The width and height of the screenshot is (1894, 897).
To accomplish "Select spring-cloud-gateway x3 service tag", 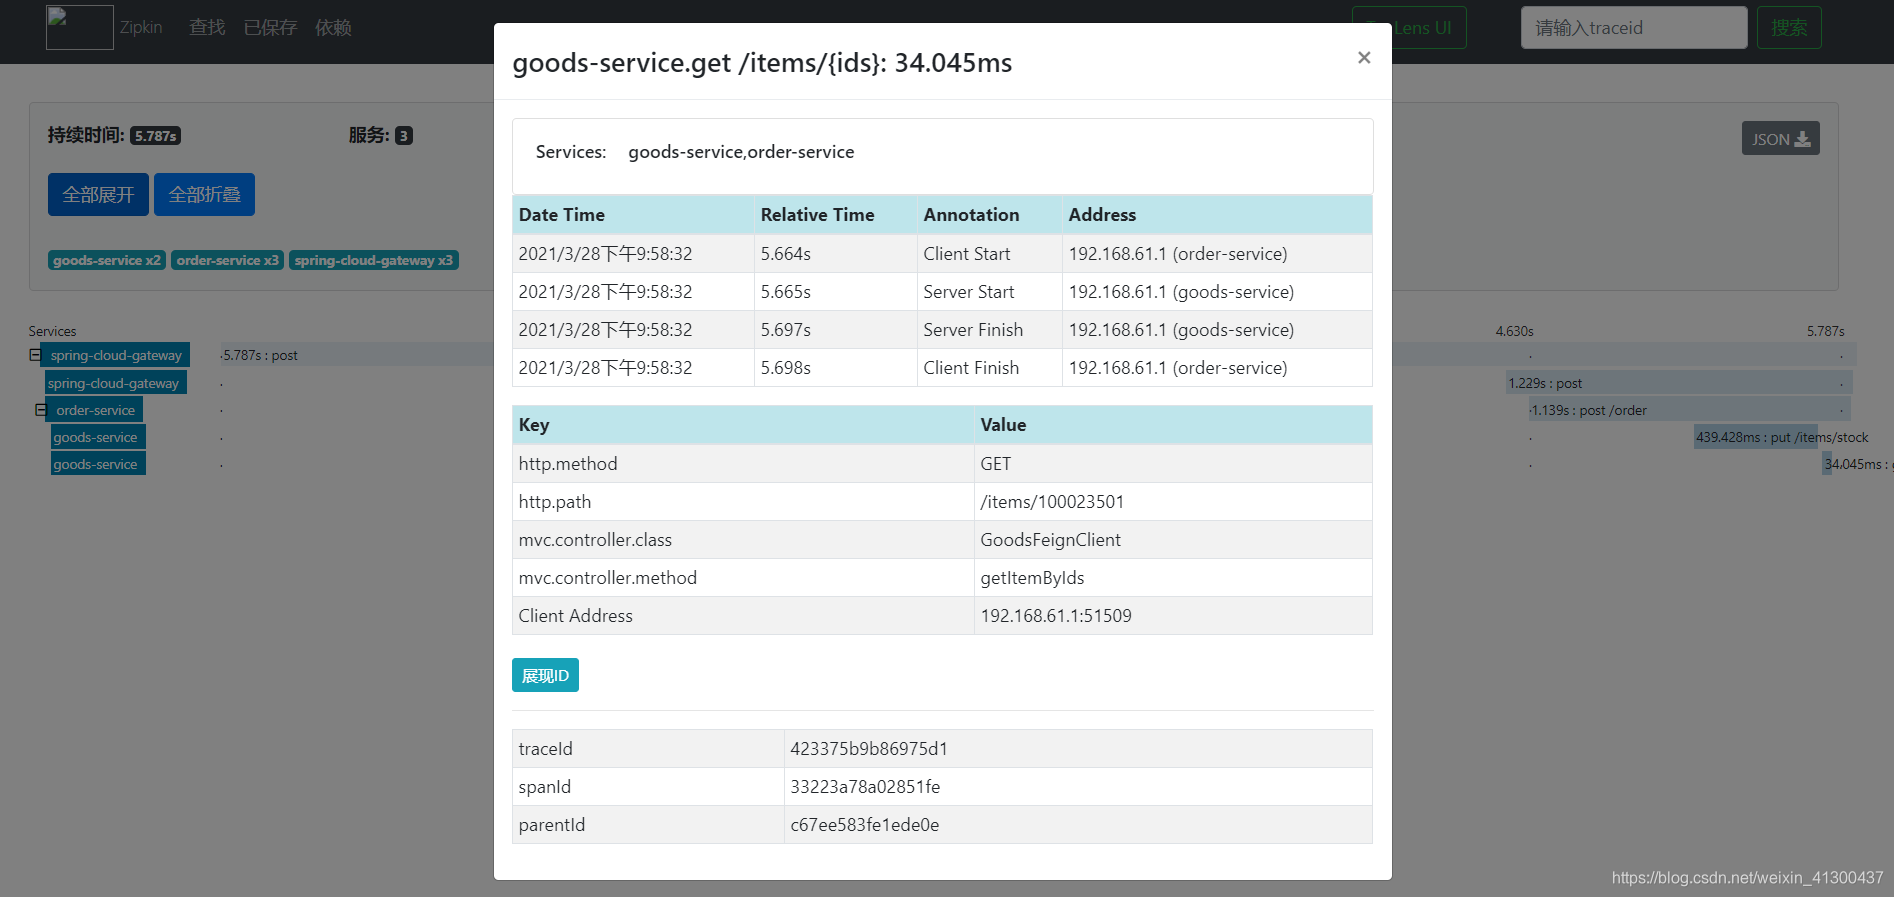I will click(x=374, y=260).
